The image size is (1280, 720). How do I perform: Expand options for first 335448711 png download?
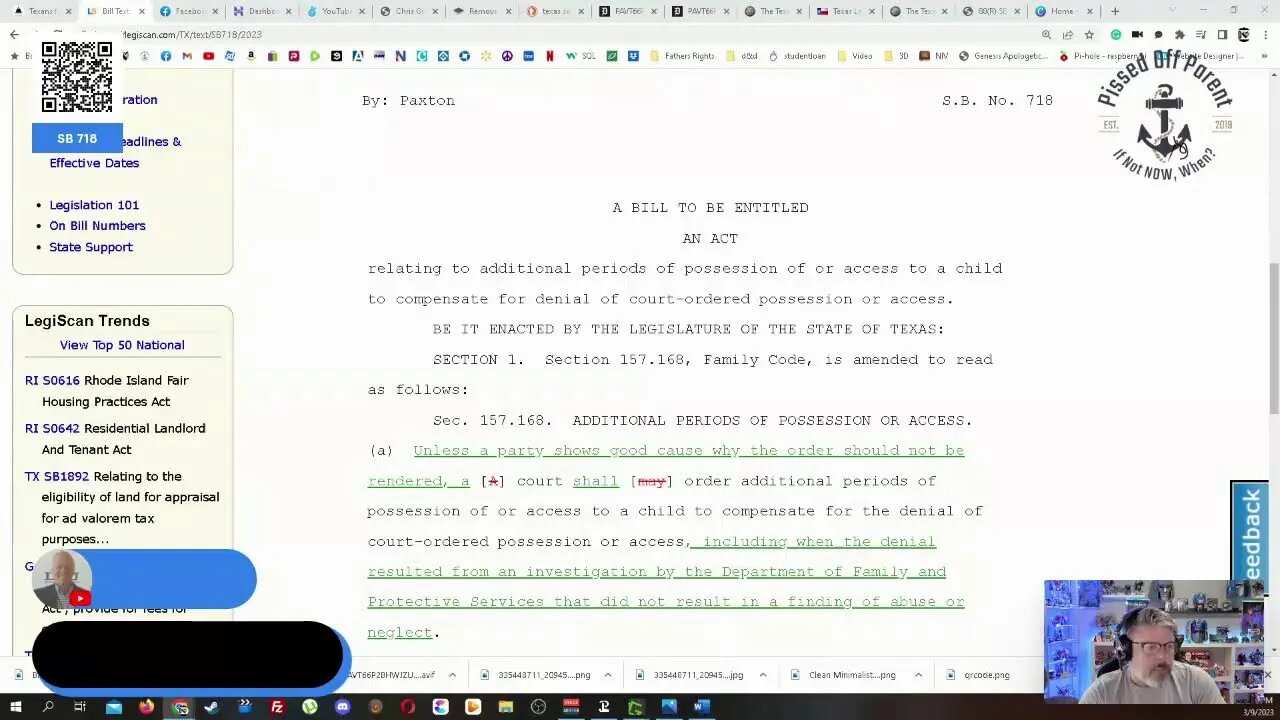[x=608, y=675]
